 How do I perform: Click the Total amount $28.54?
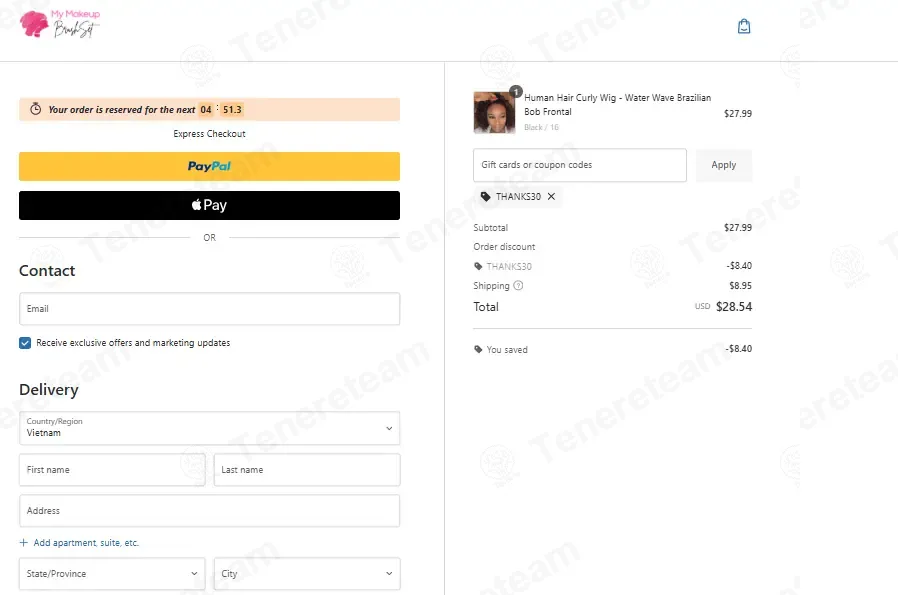pyautogui.click(x=734, y=306)
